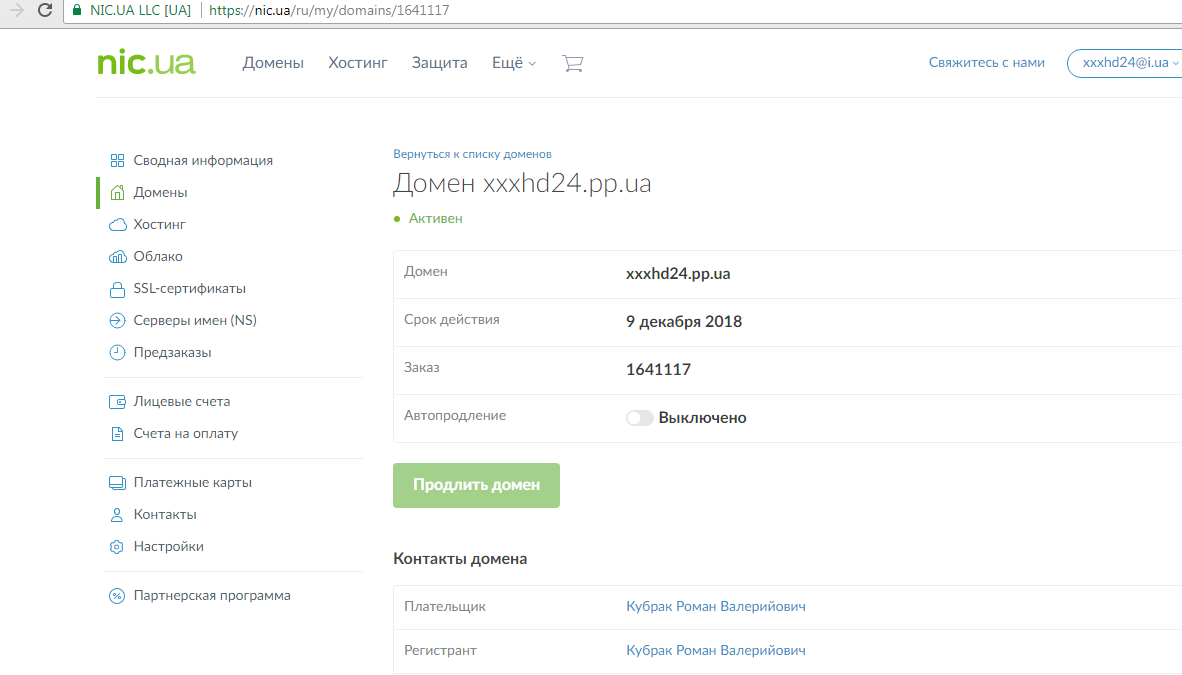Image resolution: width=1182 pixels, height=675 pixels.
Task: Open the xxxhd24@i.ua account dropdown
Action: coord(1125,63)
